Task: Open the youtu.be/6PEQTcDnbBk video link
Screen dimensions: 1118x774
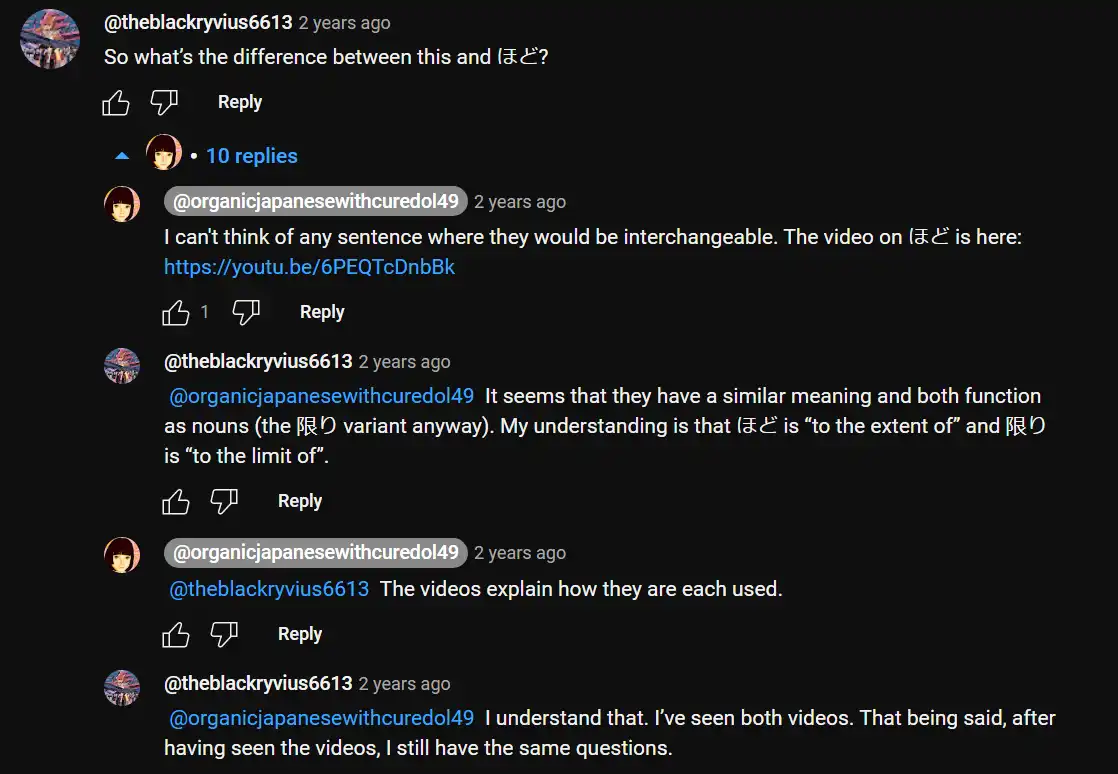Action: [x=309, y=267]
